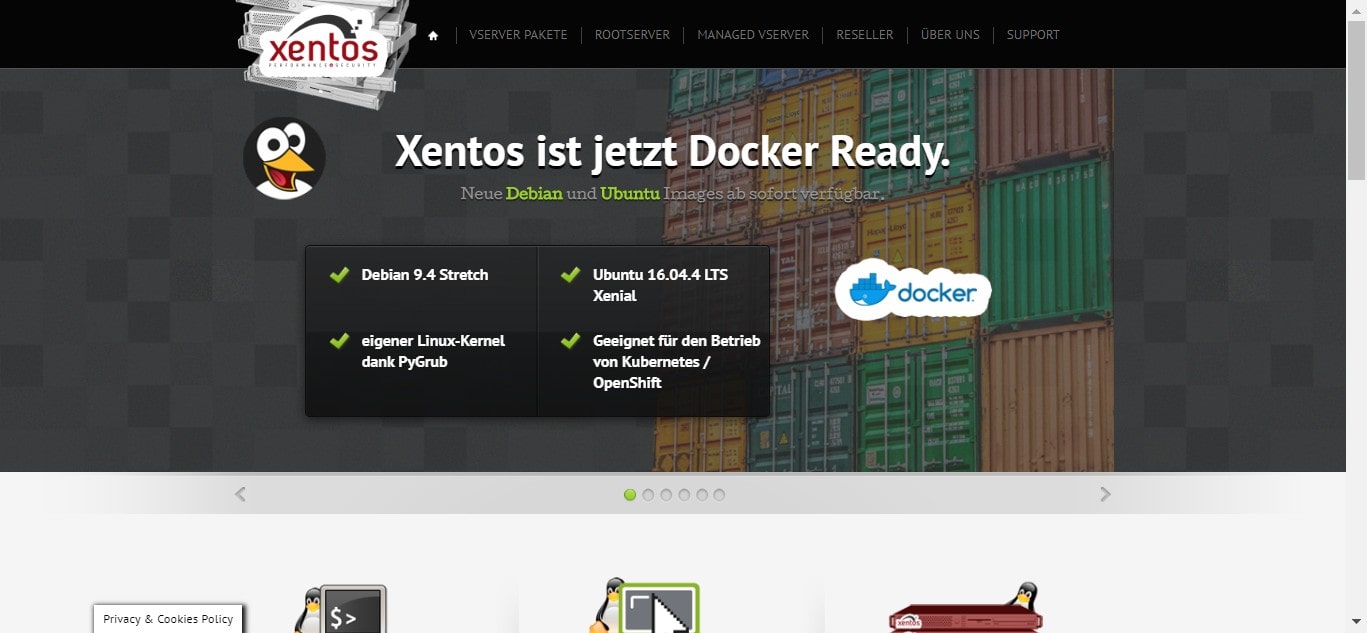The image size is (1367, 633).
Task: Advance to next slide using right arrow
Action: (1105, 494)
